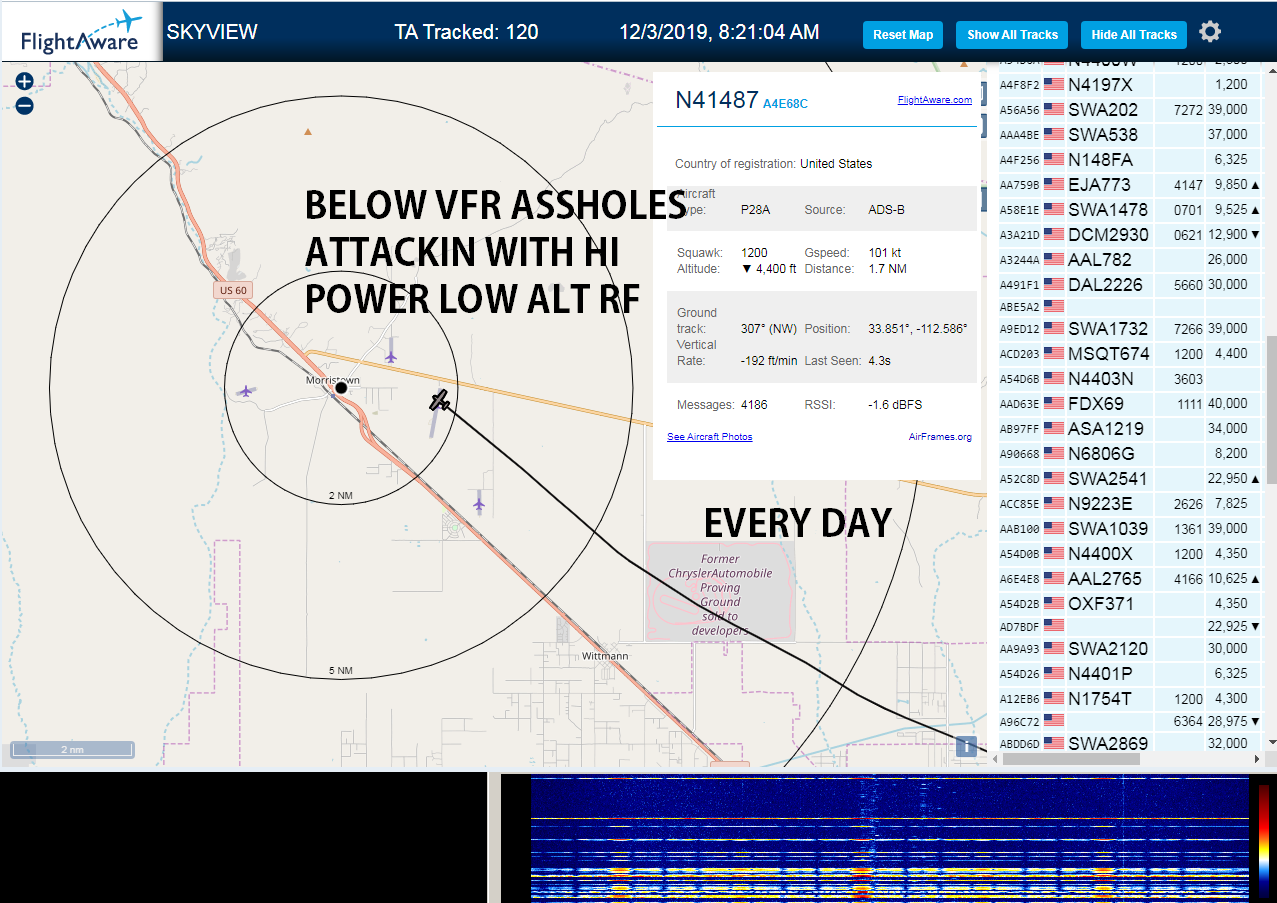Click the orange triangle marker on map
Screen dimensions: 1277x903
[x=308, y=131]
